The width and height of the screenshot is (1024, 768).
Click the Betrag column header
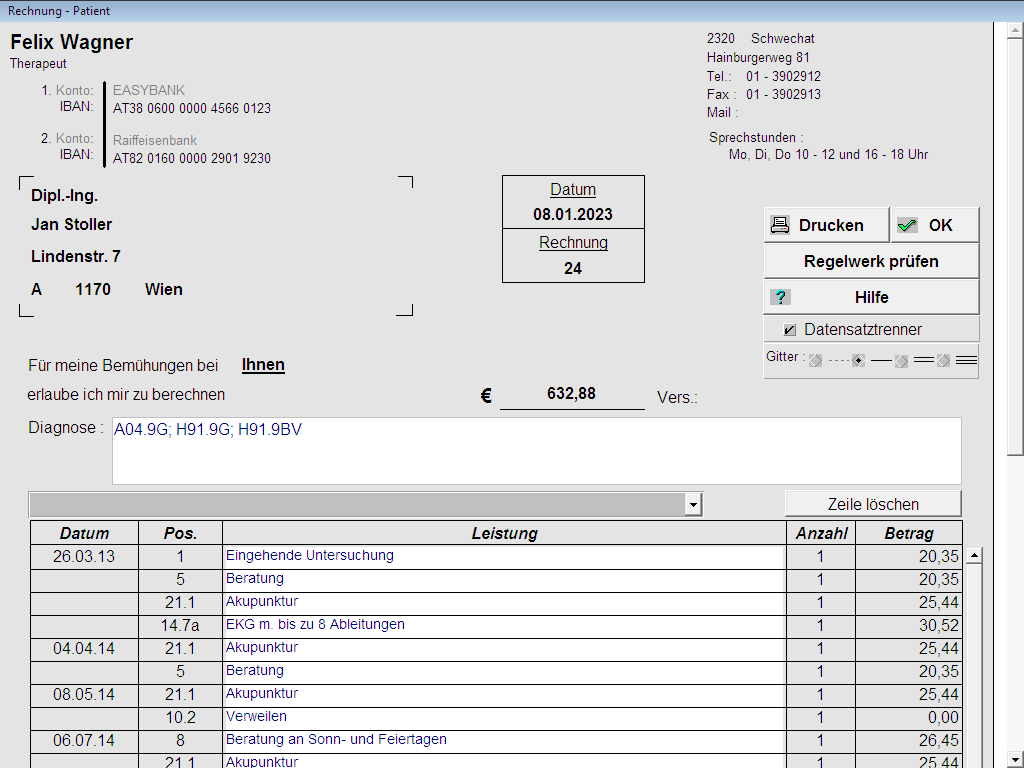pos(908,533)
